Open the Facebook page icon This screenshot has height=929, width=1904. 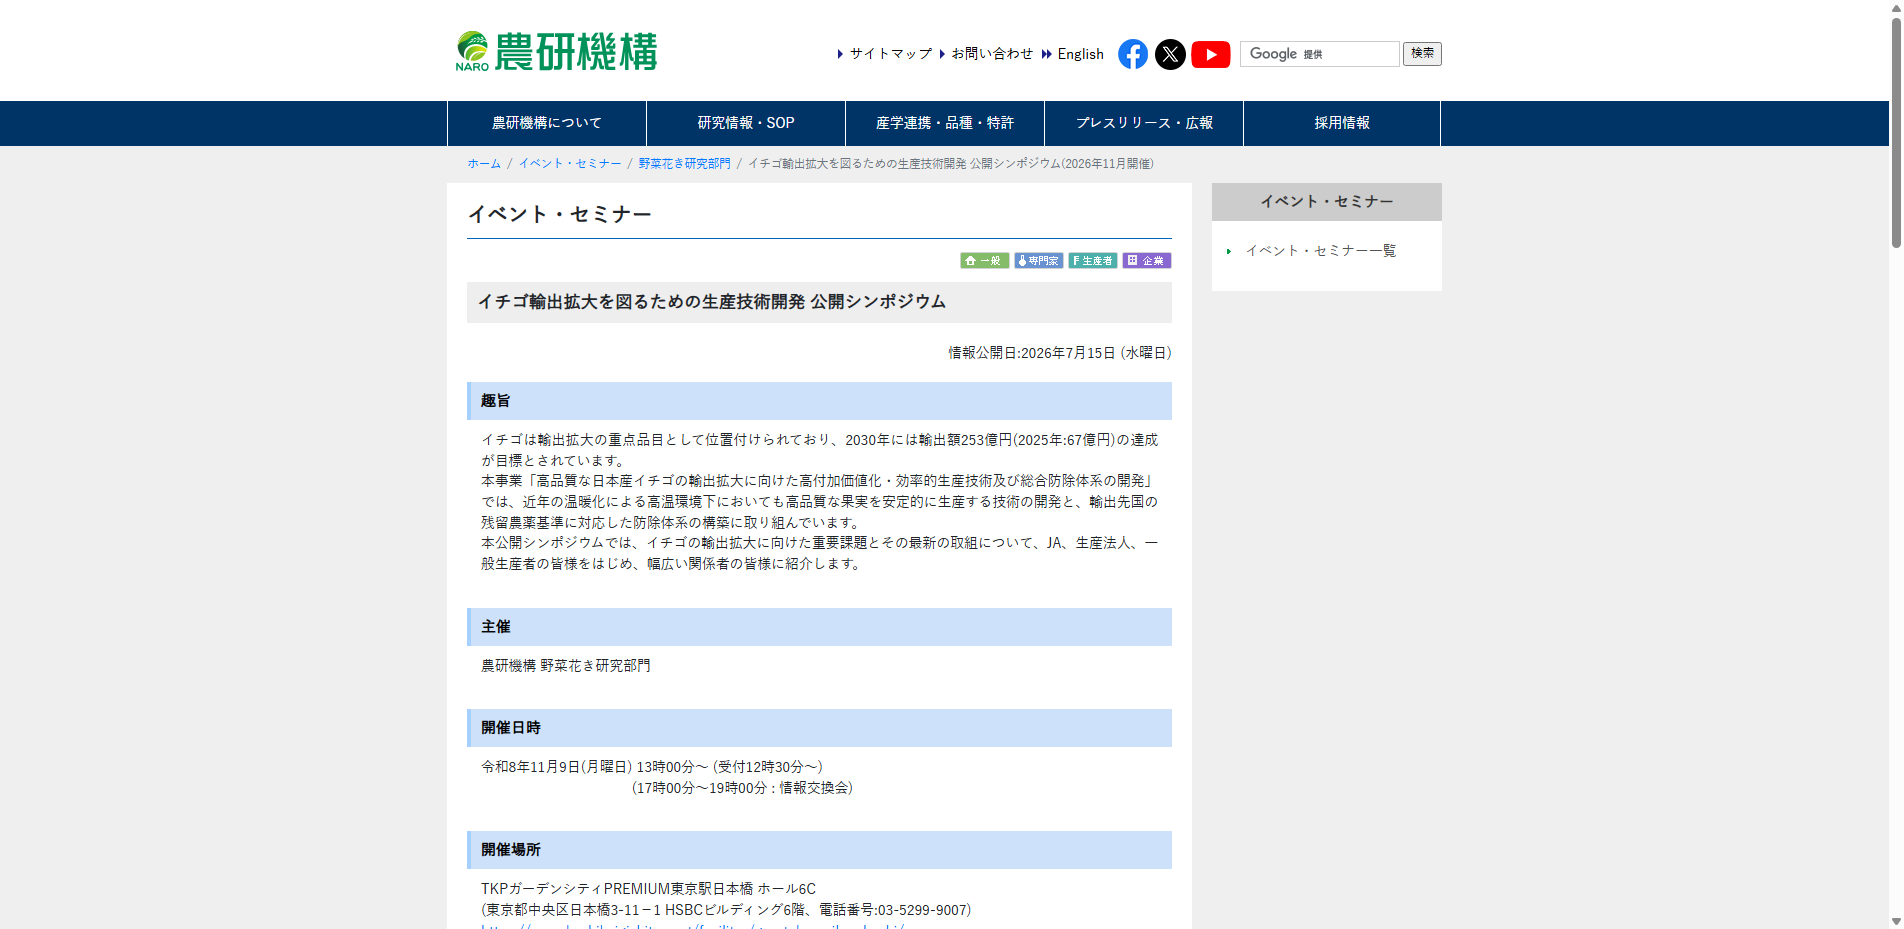tap(1132, 54)
